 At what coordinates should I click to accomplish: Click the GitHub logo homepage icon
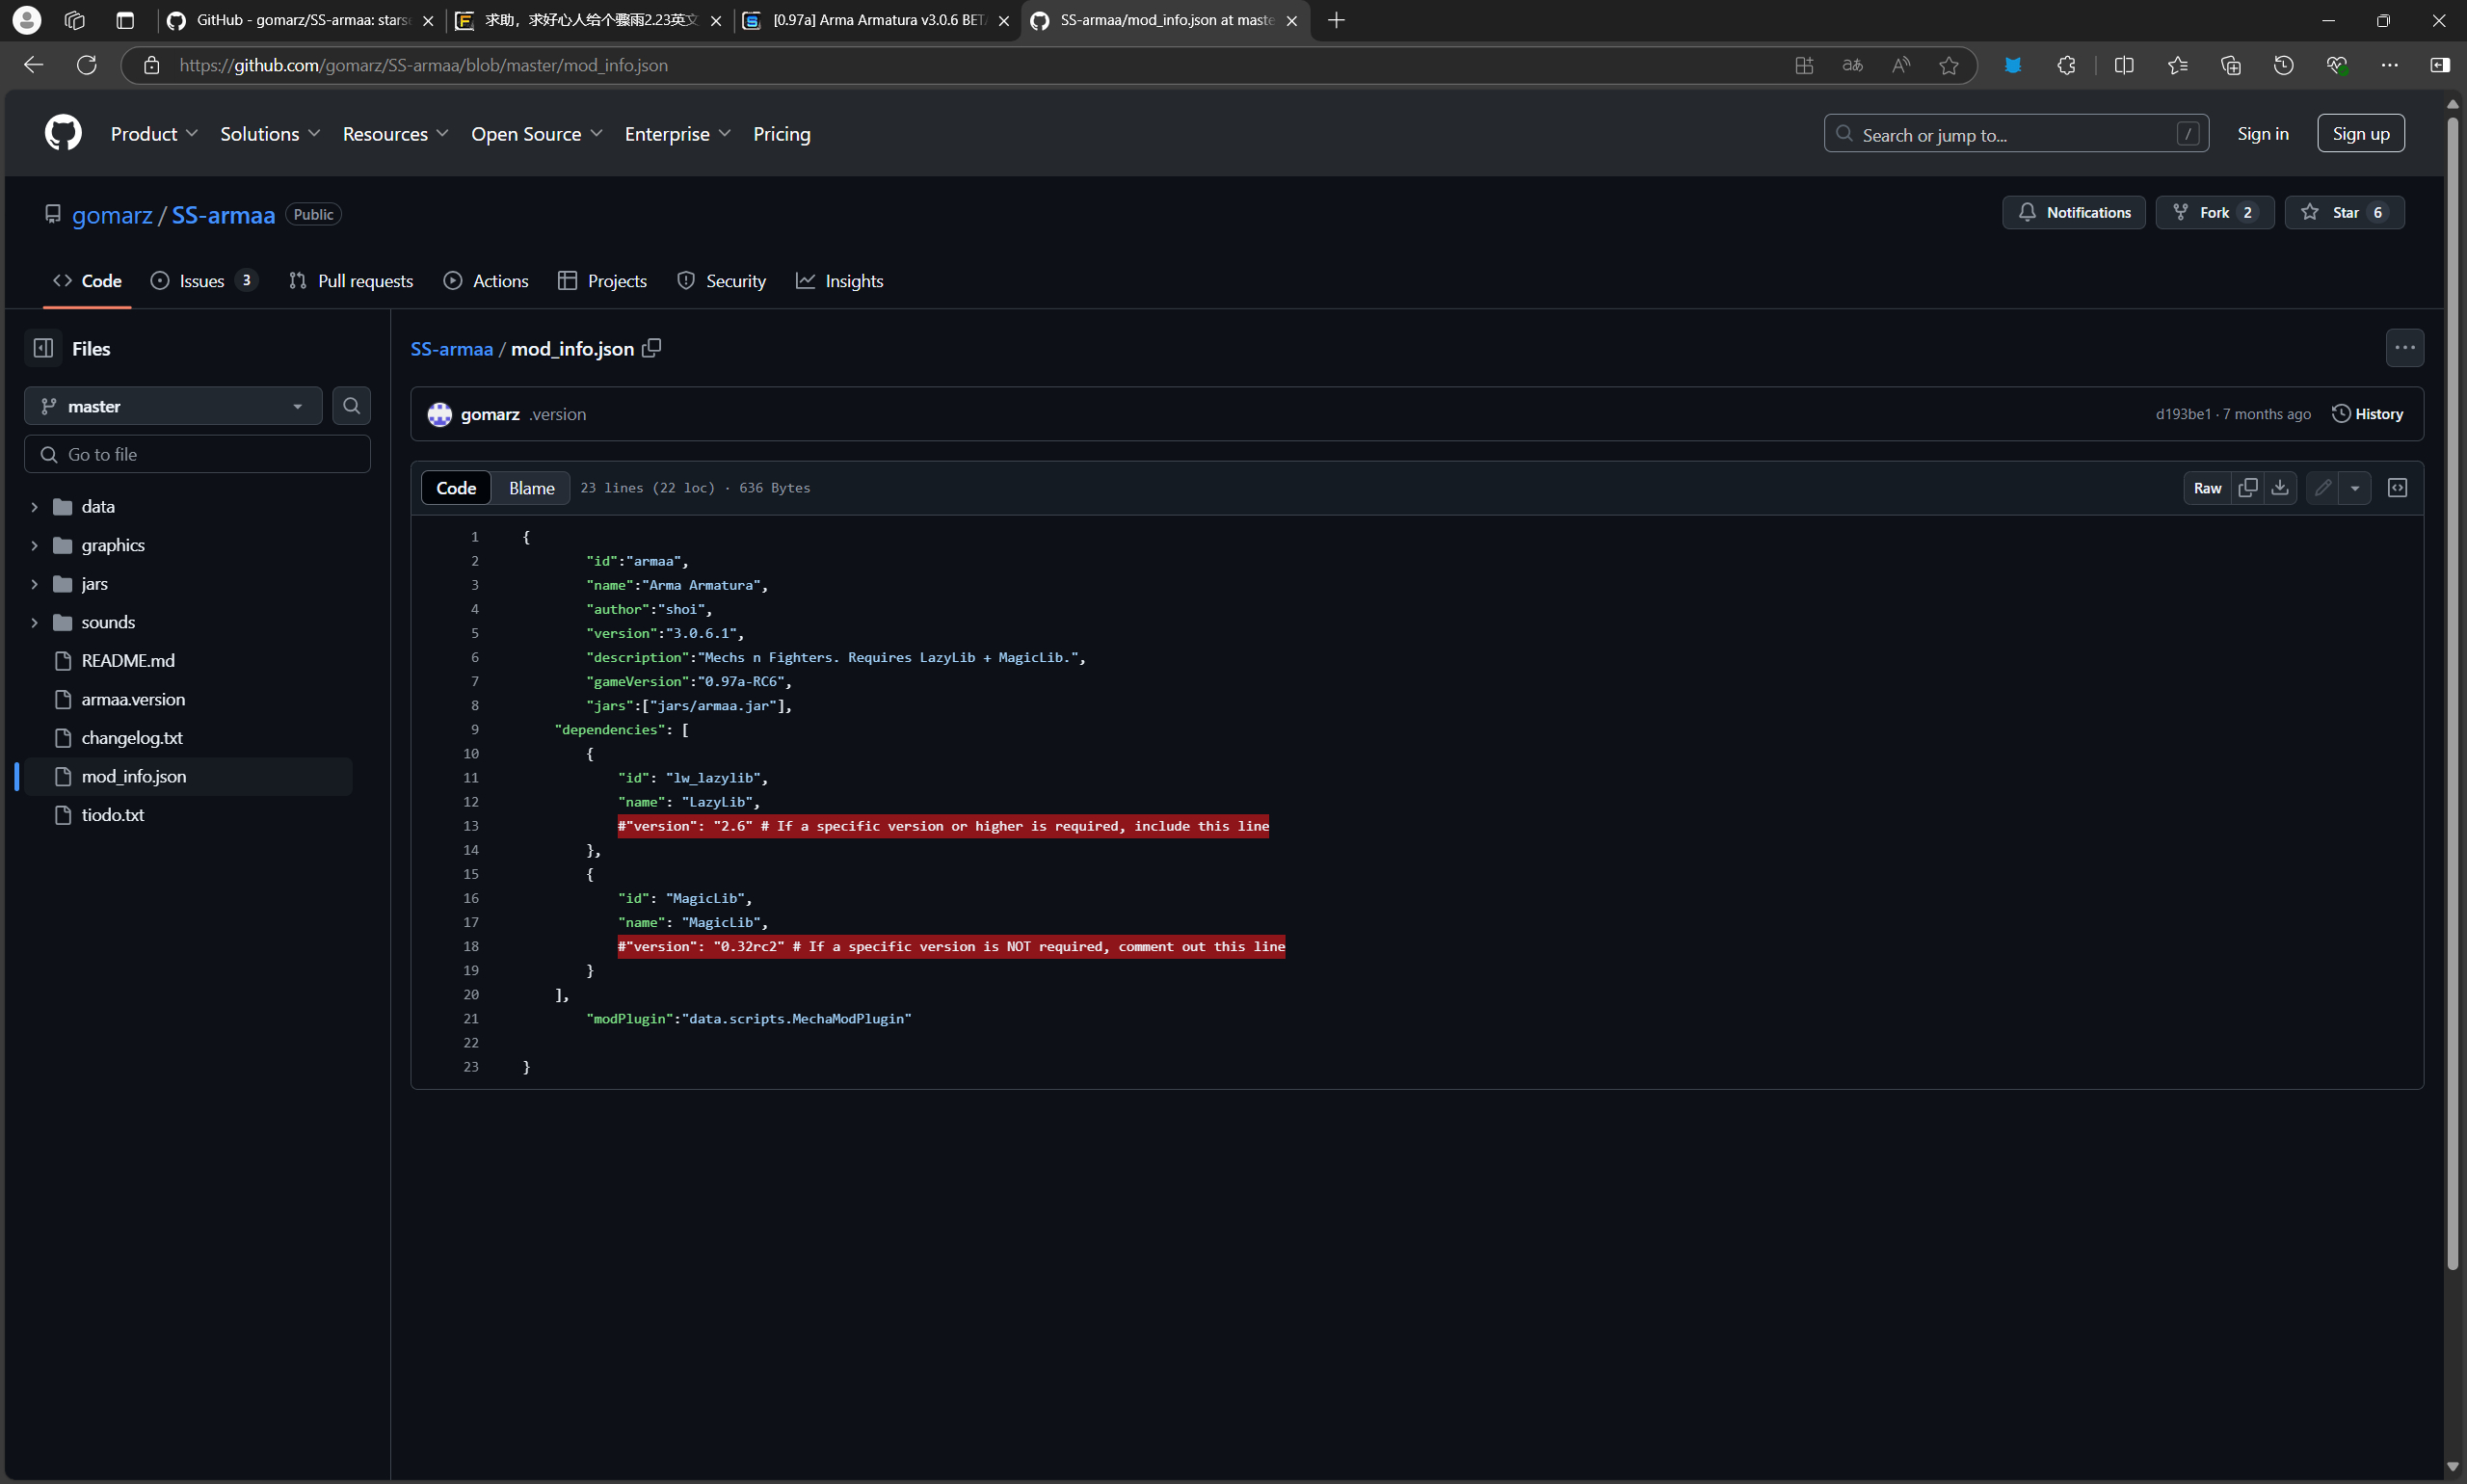point(63,133)
